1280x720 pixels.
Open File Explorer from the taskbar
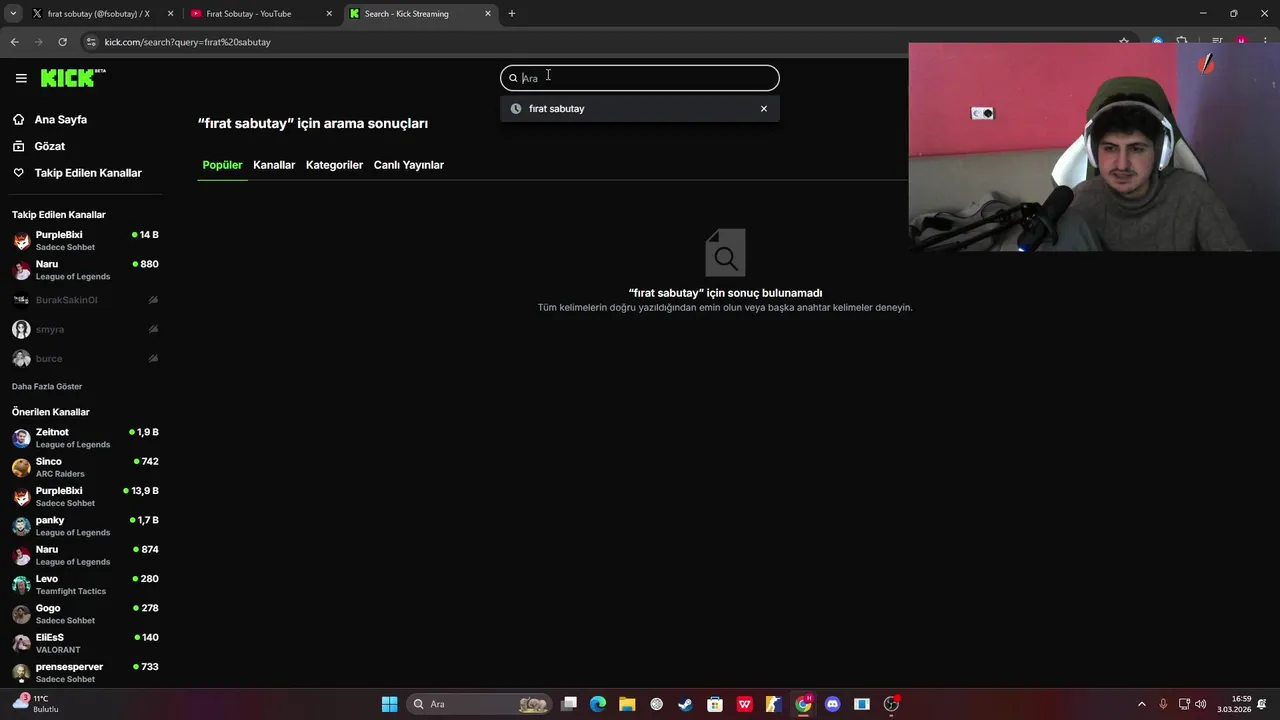627,704
